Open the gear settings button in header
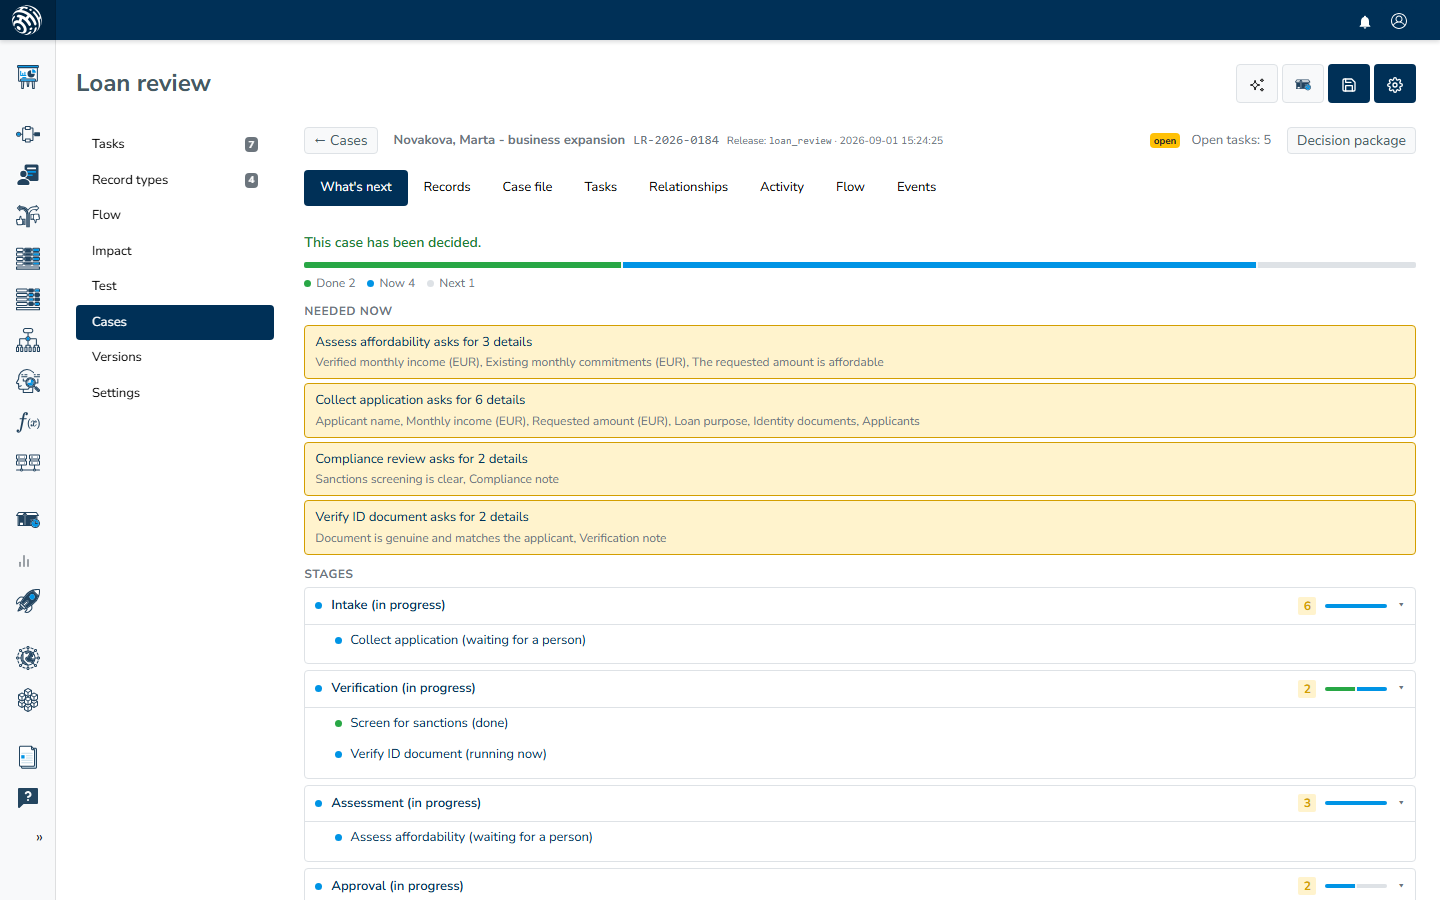 coord(1395,84)
